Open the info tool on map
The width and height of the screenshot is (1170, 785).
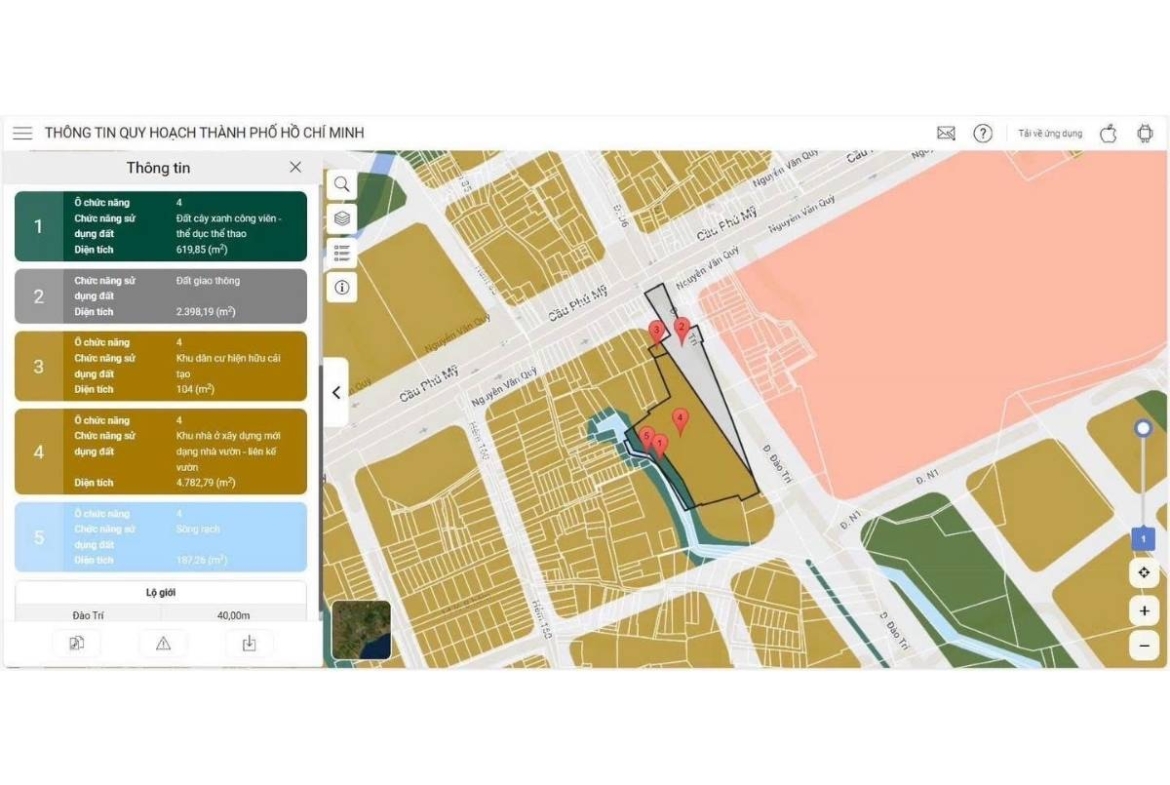tap(342, 287)
